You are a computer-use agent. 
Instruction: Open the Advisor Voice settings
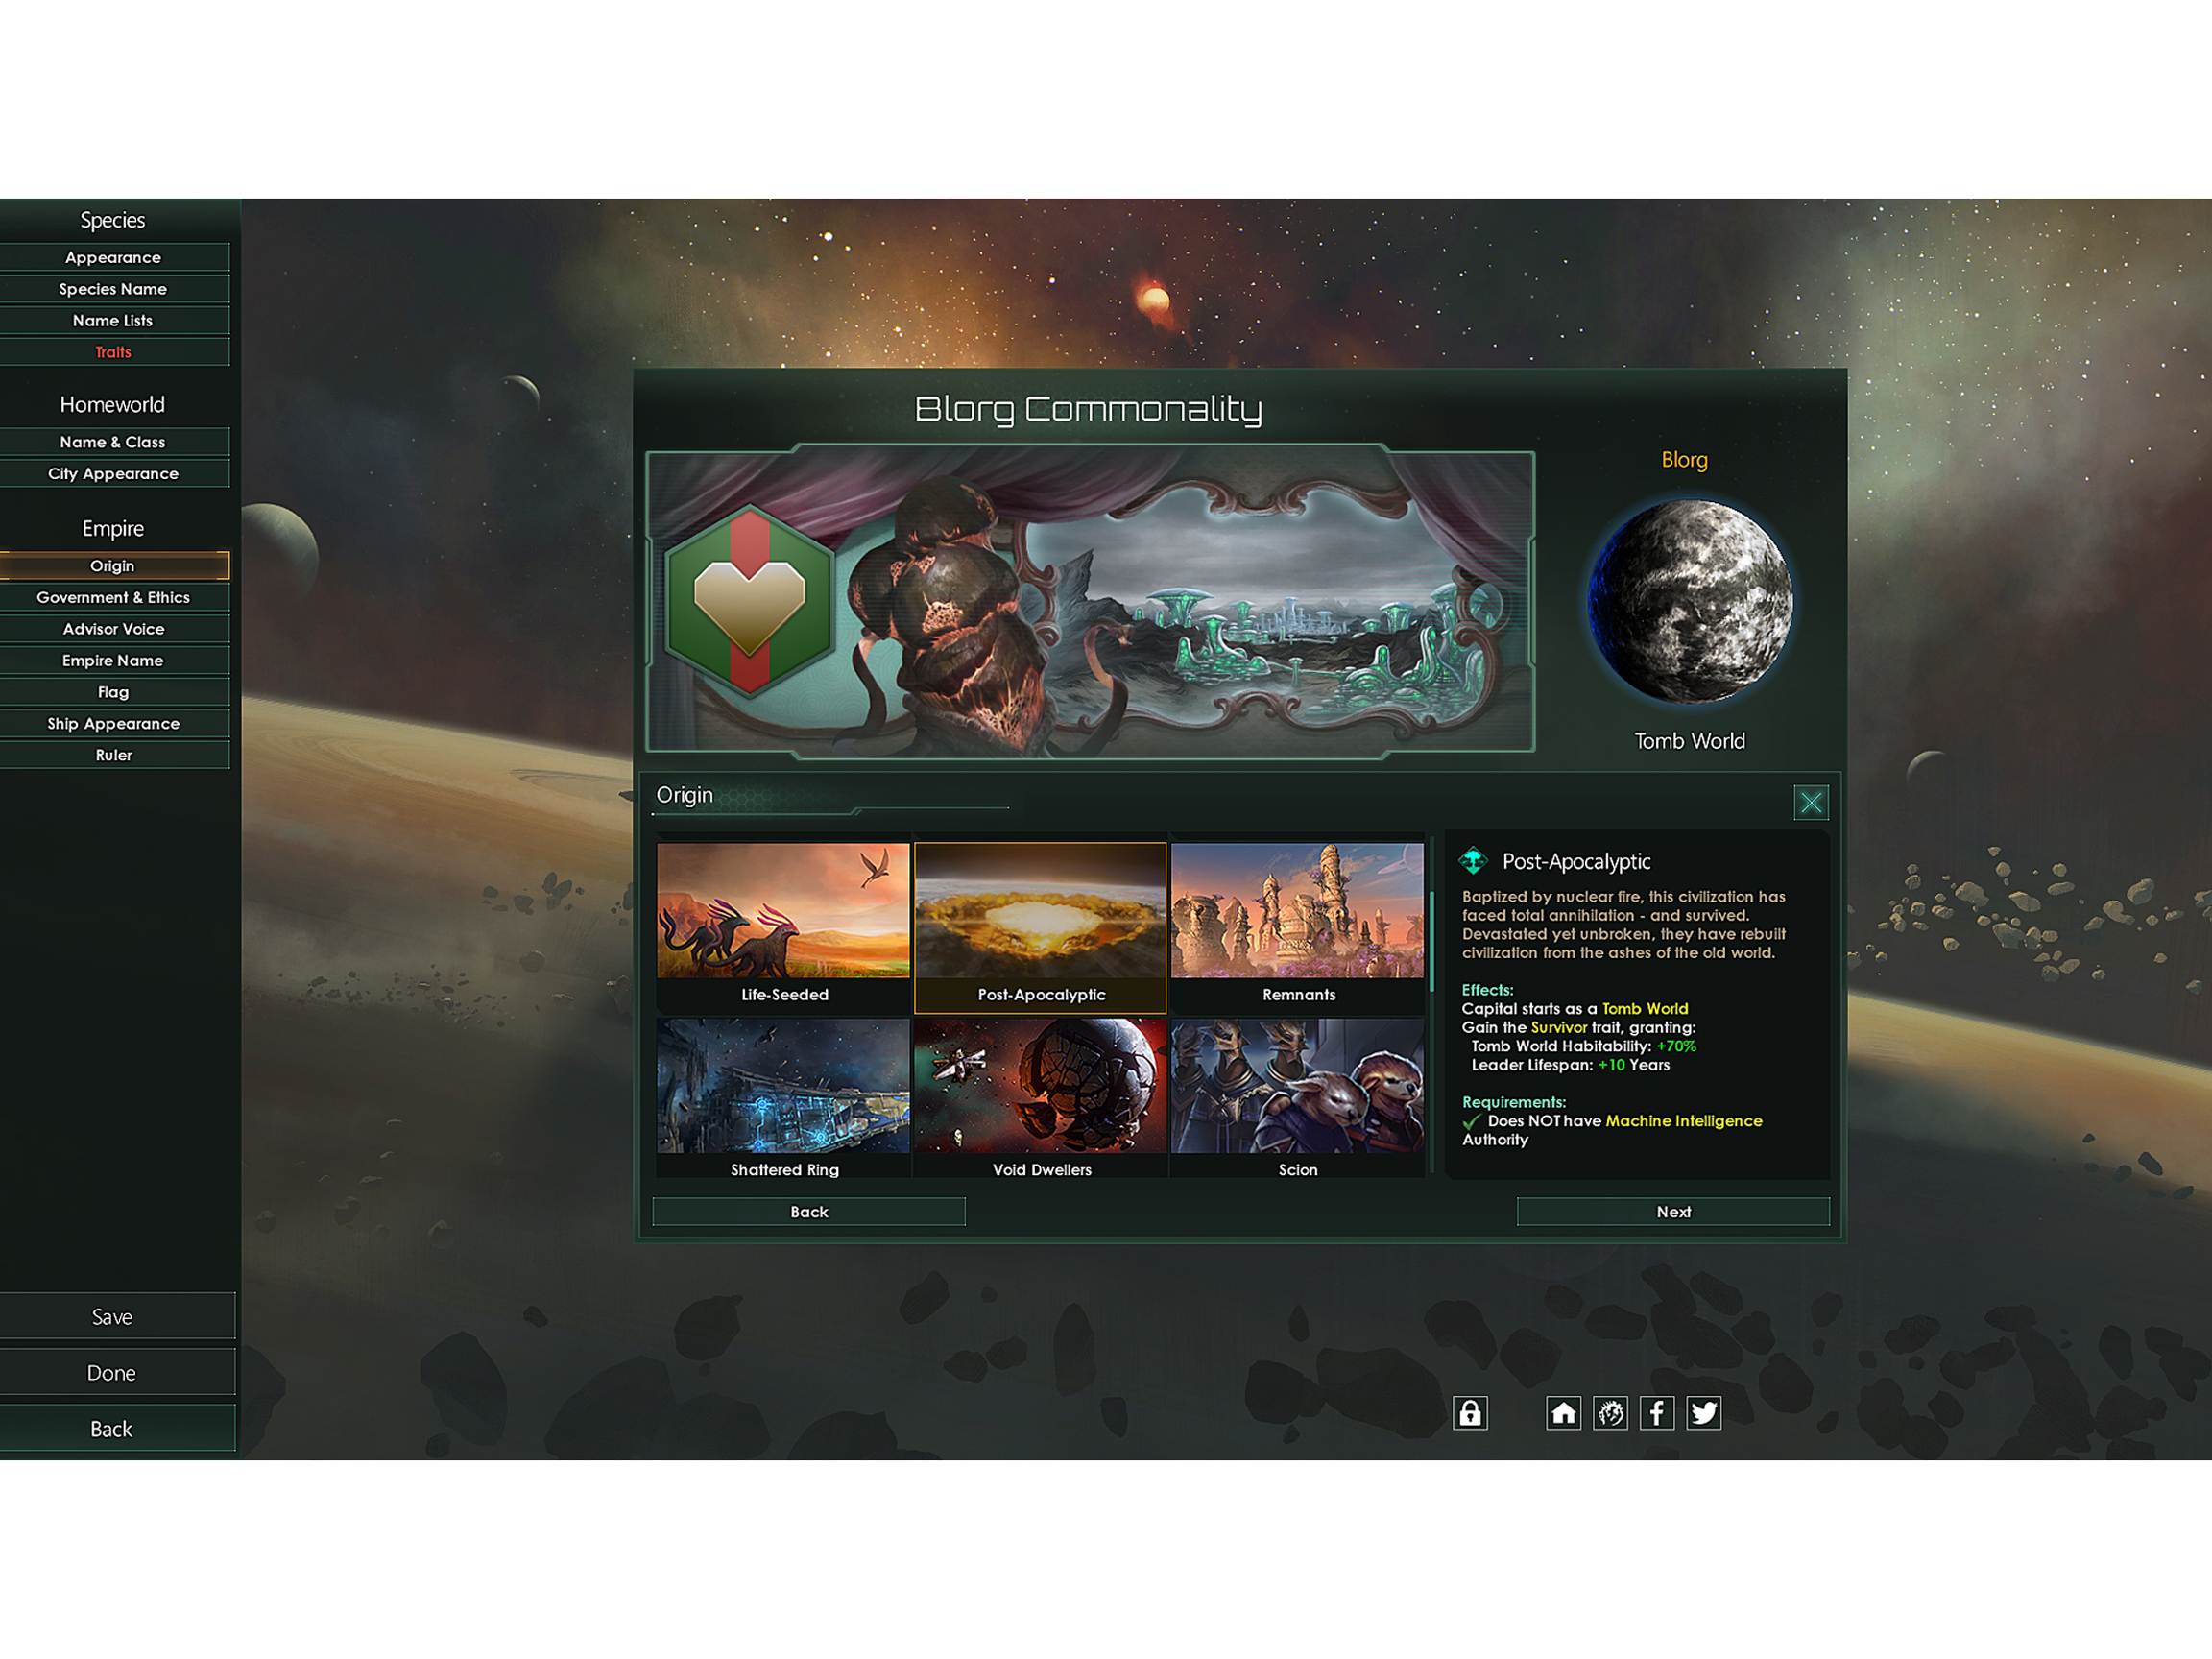coord(113,629)
